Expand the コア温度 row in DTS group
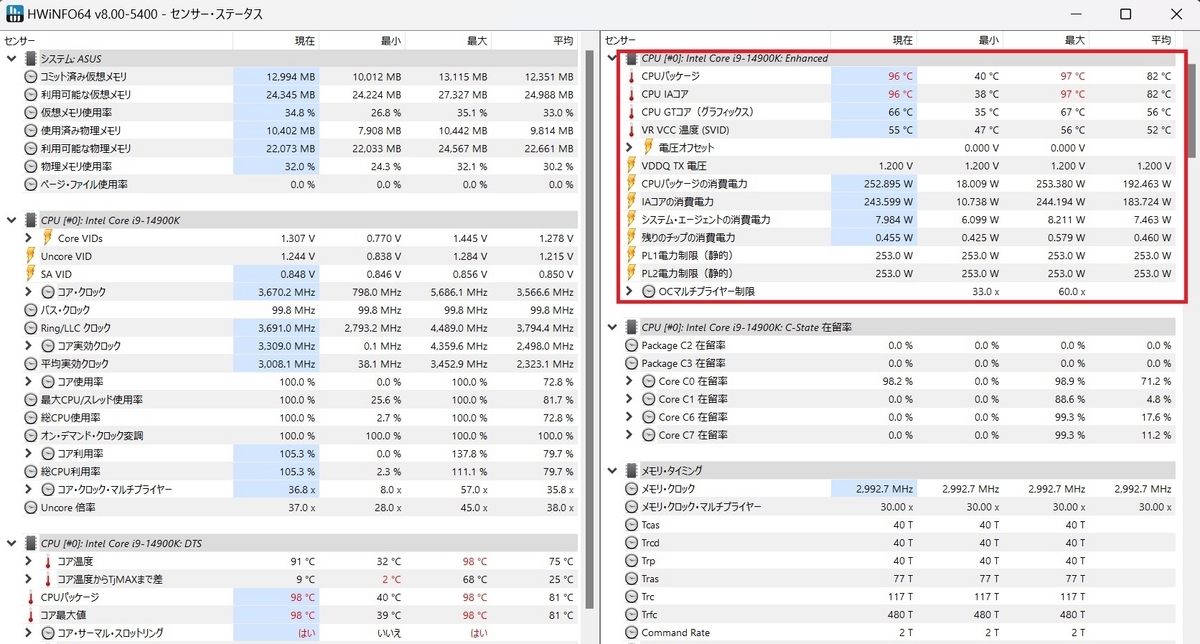 (28, 561)
